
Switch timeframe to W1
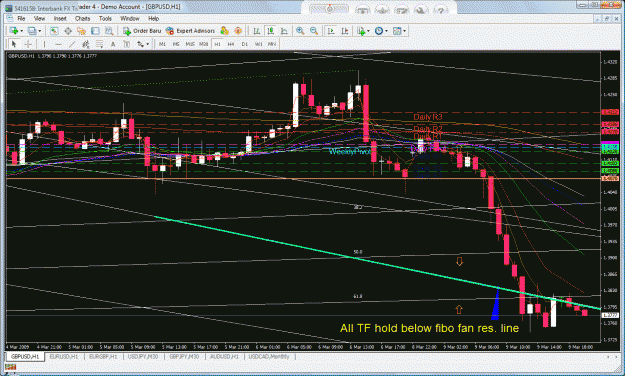(258, 44)
